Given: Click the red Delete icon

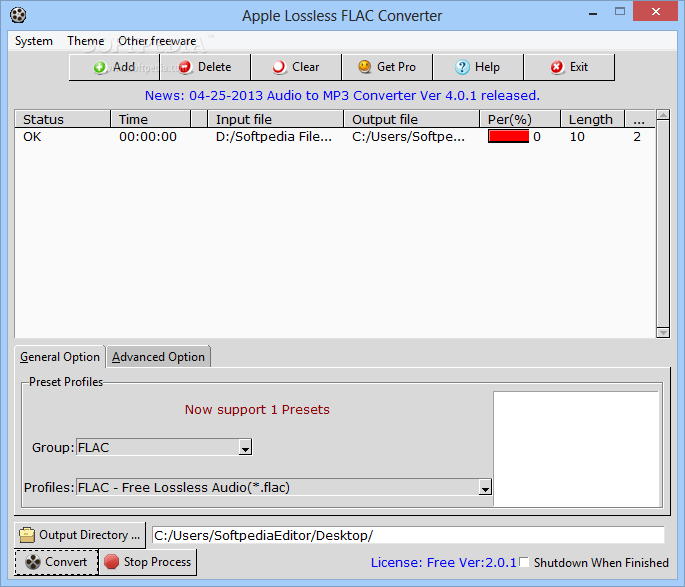Looking at the screenshot, I should (185, 67).
